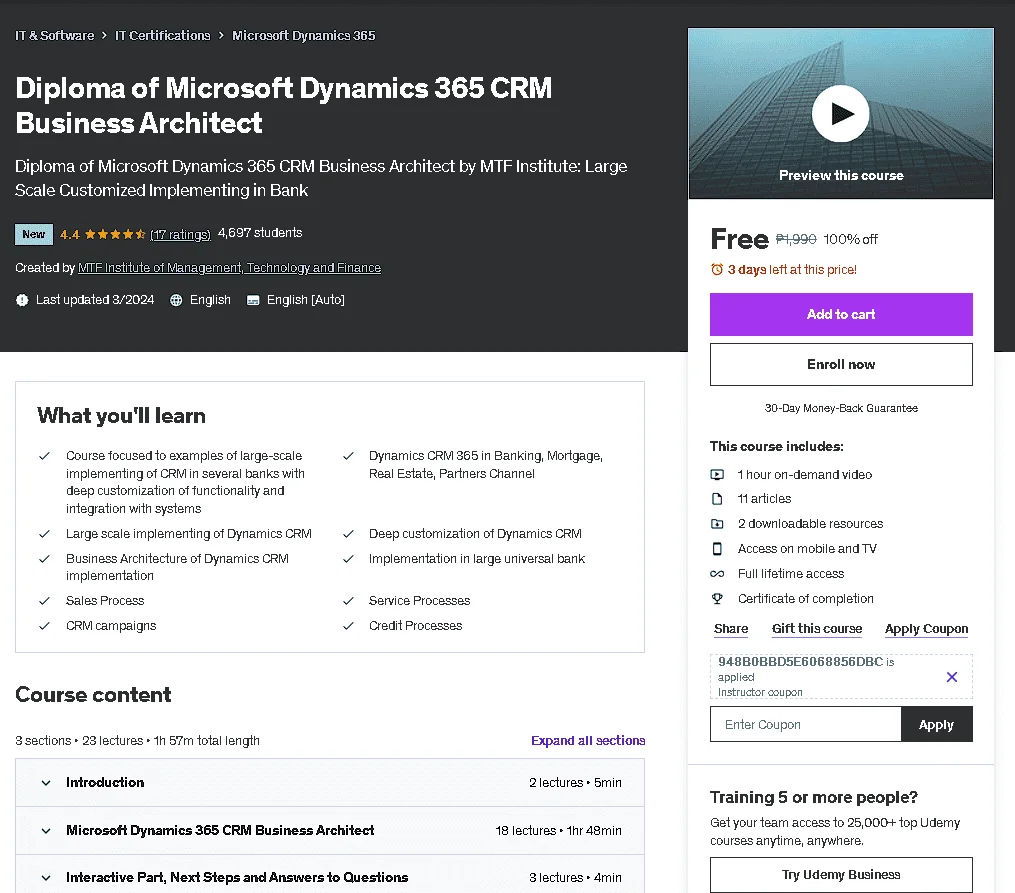The image size is (1015, 893).
Task: Click the certificate trophy icon
Action: coord(717,599)
